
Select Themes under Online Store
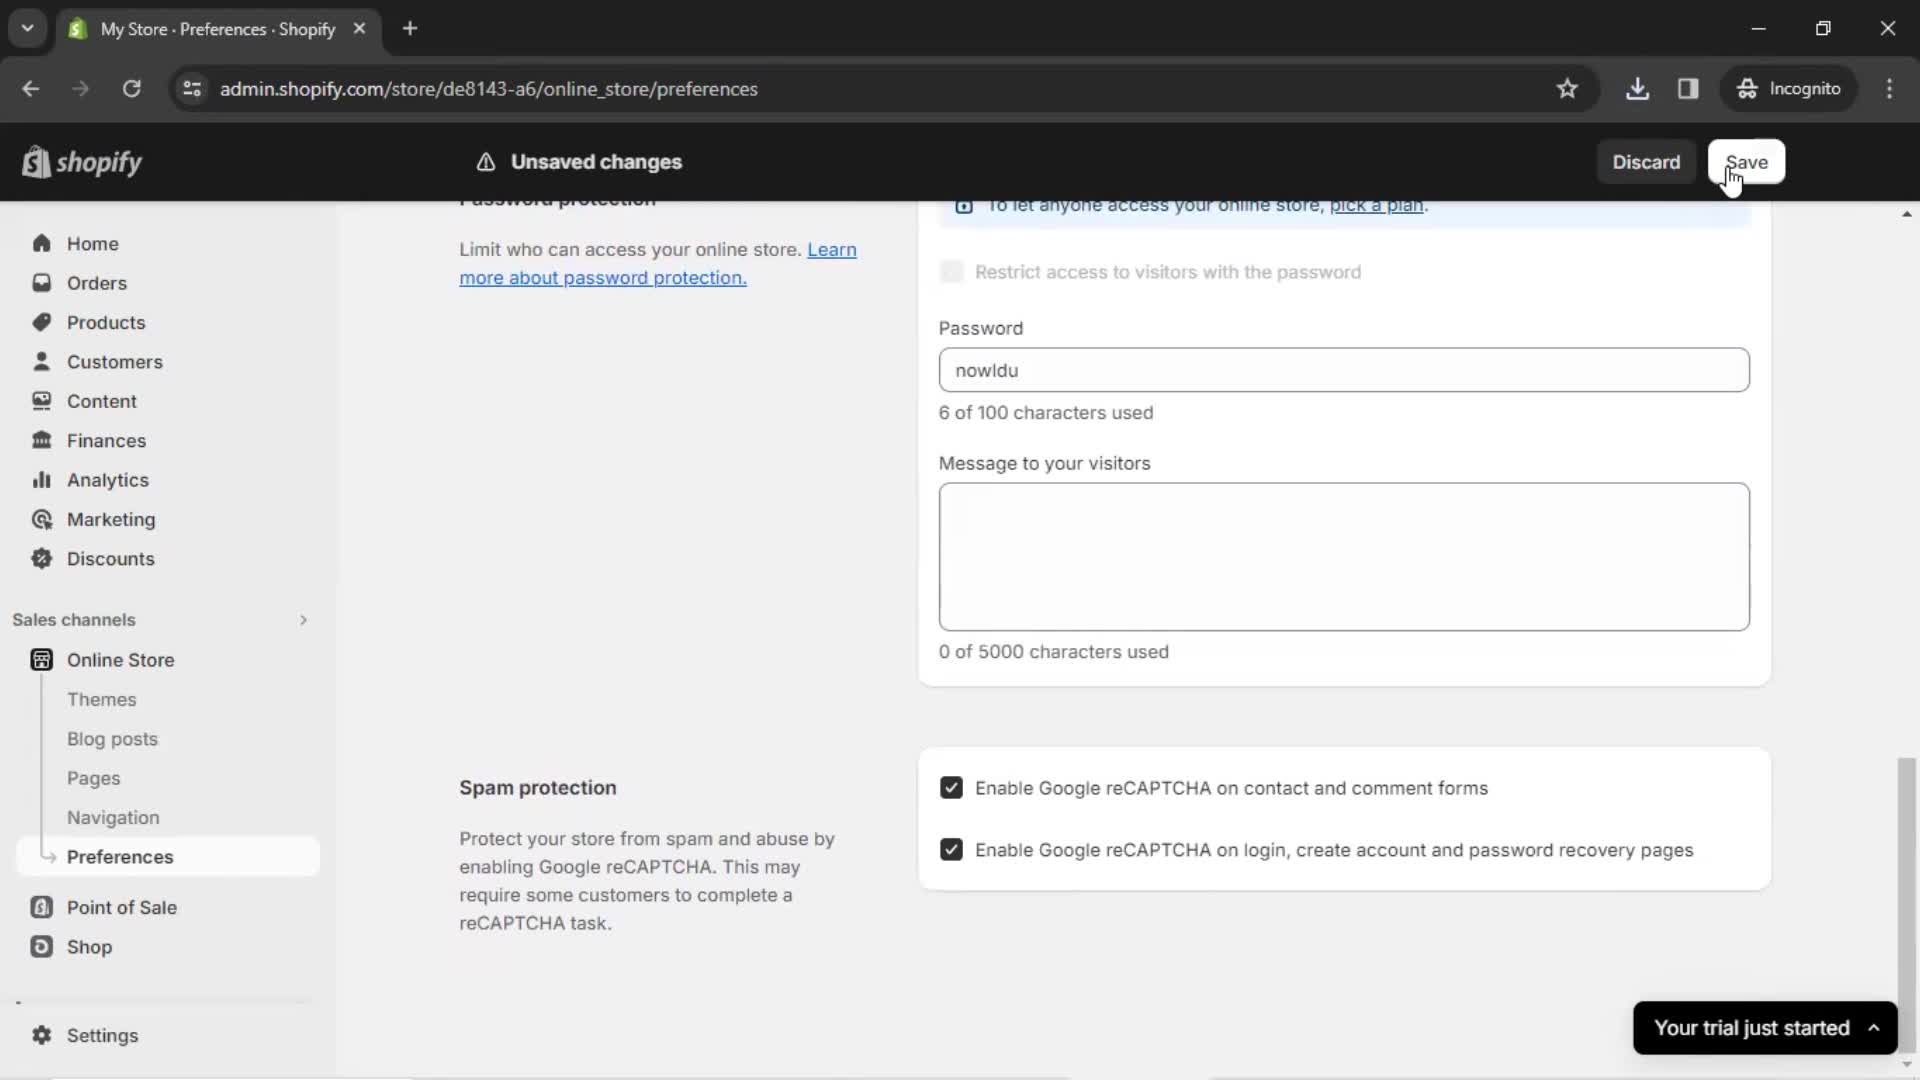tap(102, 699)
